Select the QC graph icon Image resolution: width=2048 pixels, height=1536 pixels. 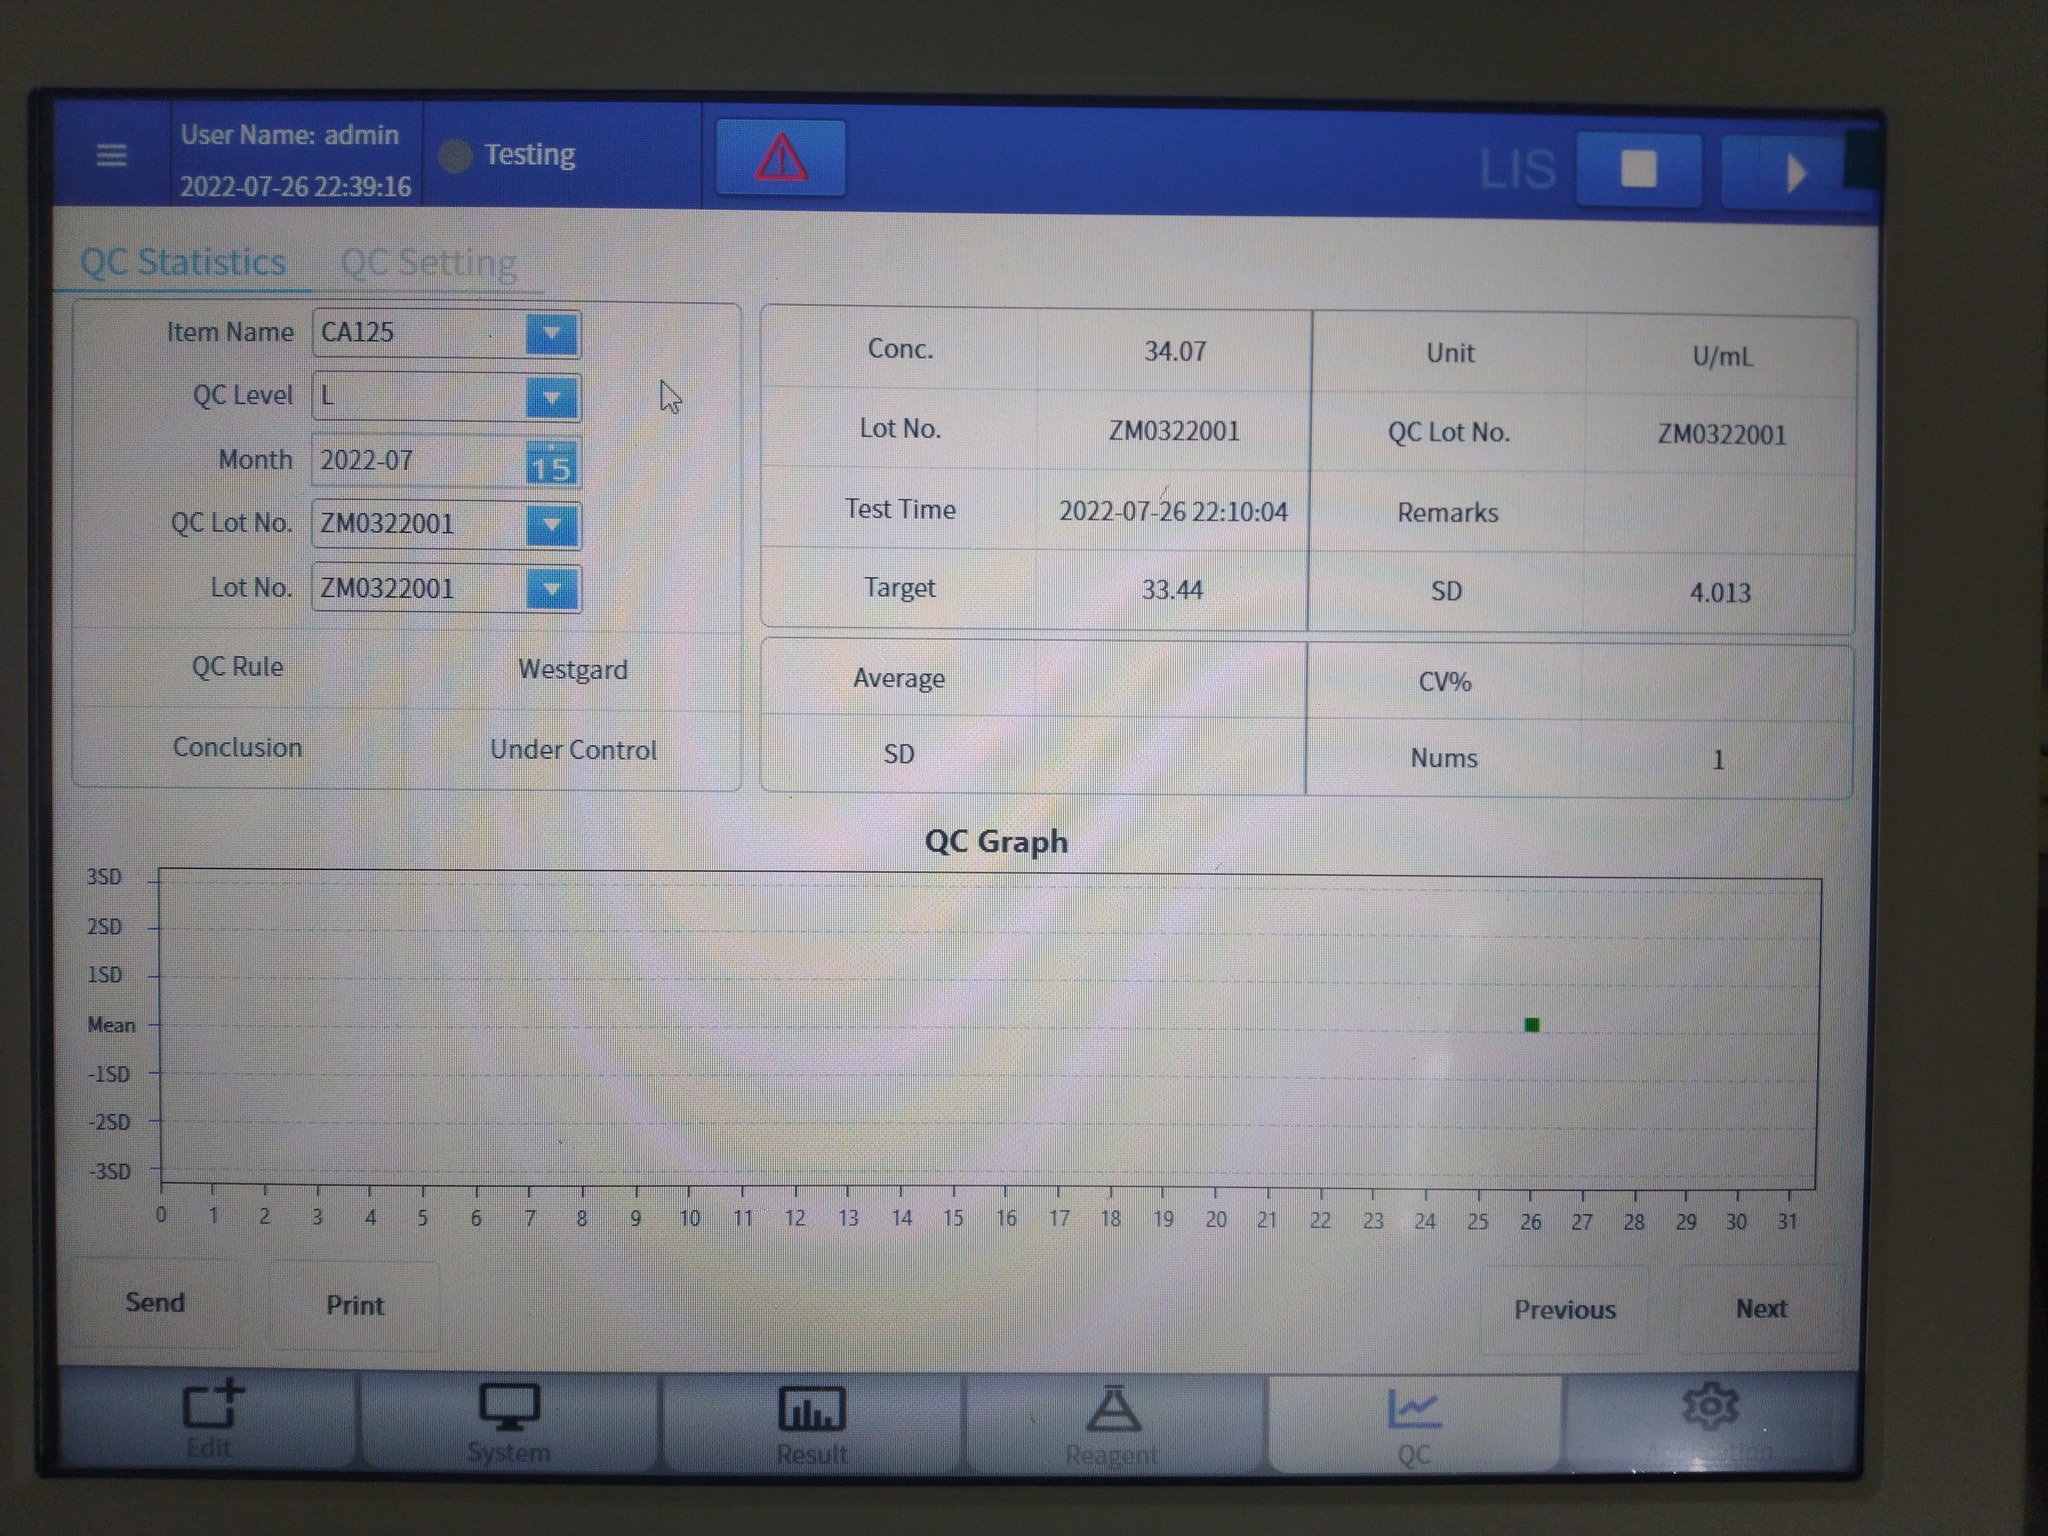coord(1413,1410)
